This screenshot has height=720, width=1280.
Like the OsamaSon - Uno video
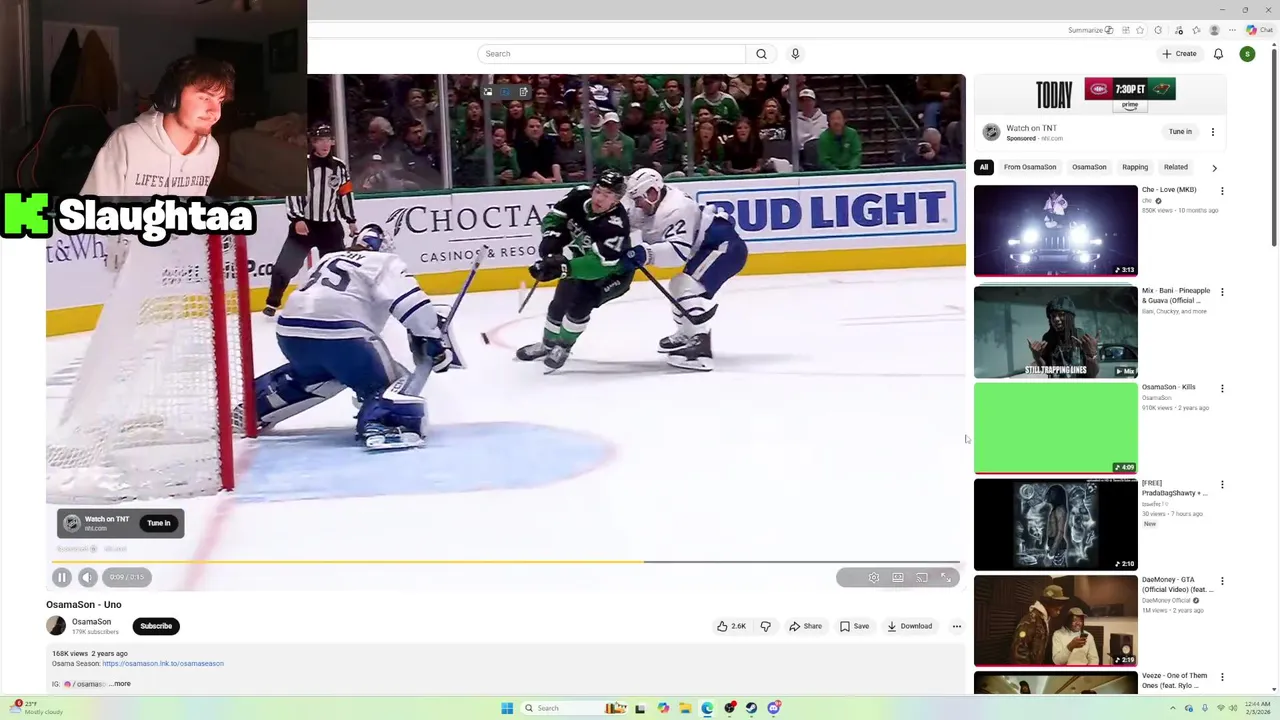coord(731,626)
